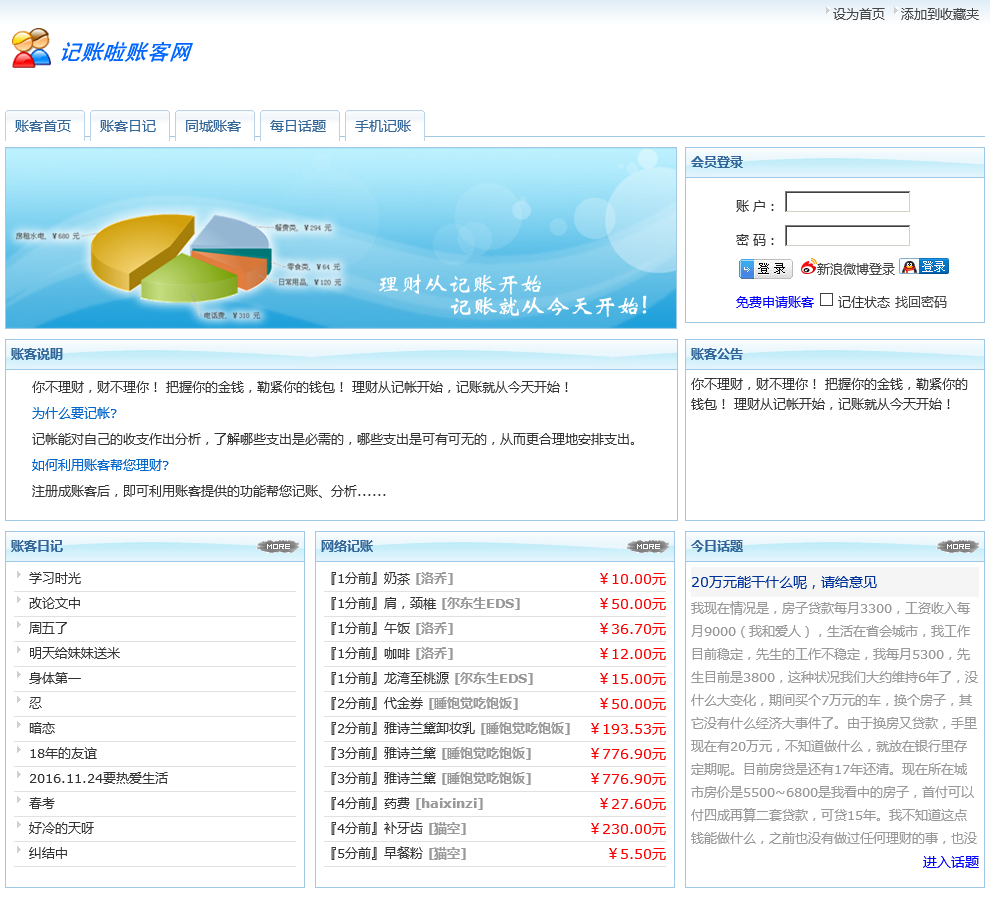Click the 肩，颈椎 record entry
Image resolution: width=990 pixels, height=900 pixels.
point(410,604)
